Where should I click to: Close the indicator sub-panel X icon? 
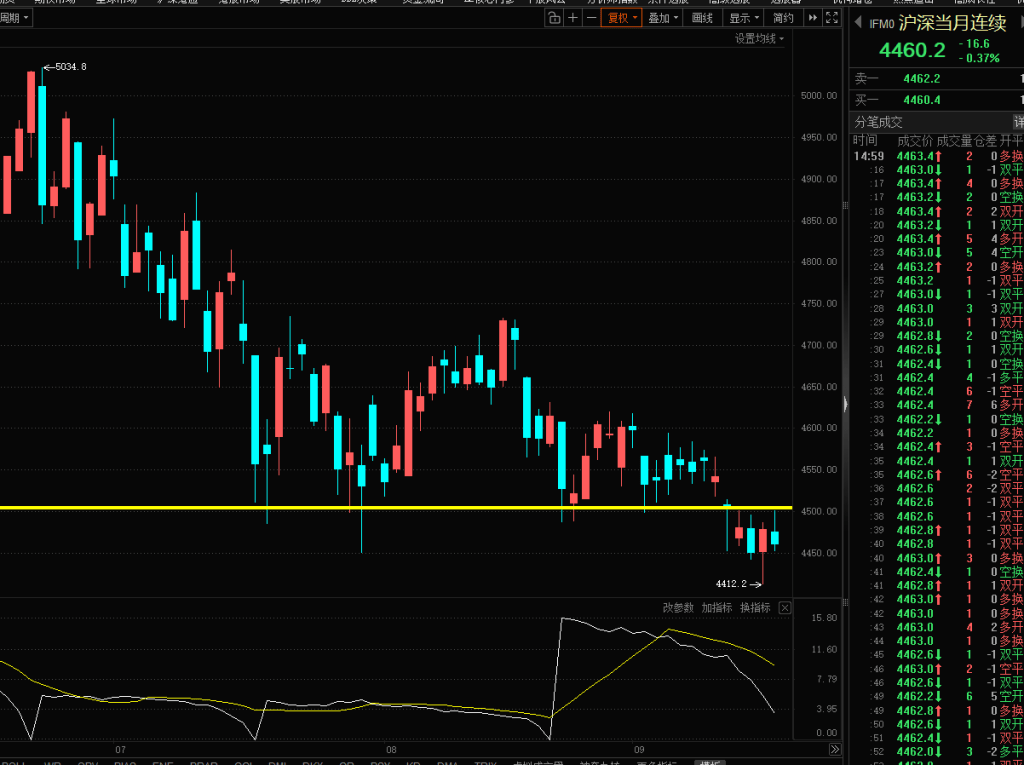[x=785, y=608]
